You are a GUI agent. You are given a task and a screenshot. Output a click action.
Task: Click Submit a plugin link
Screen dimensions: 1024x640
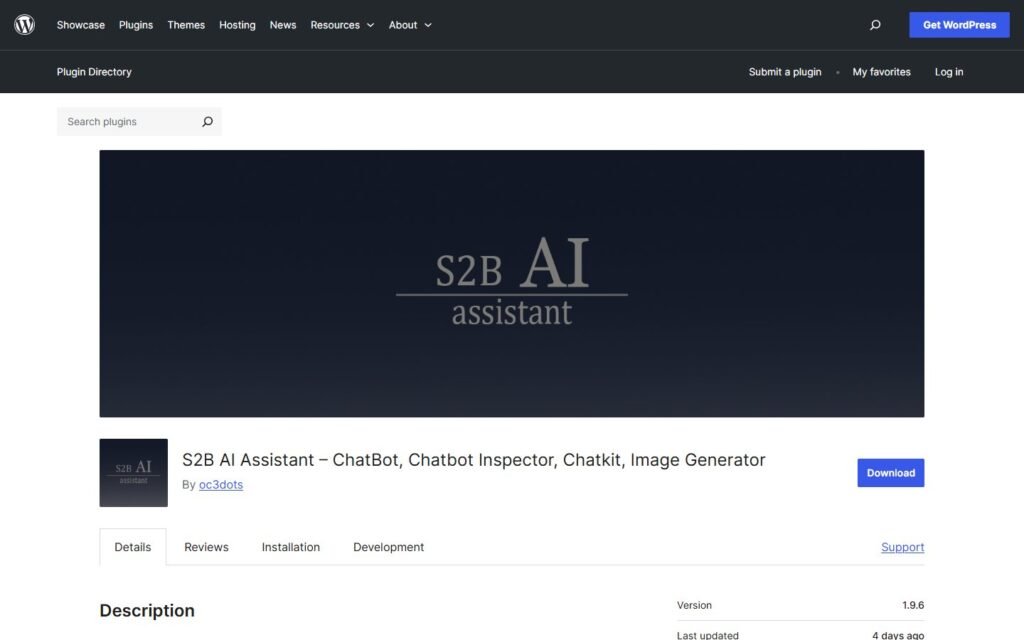[785, 72]
